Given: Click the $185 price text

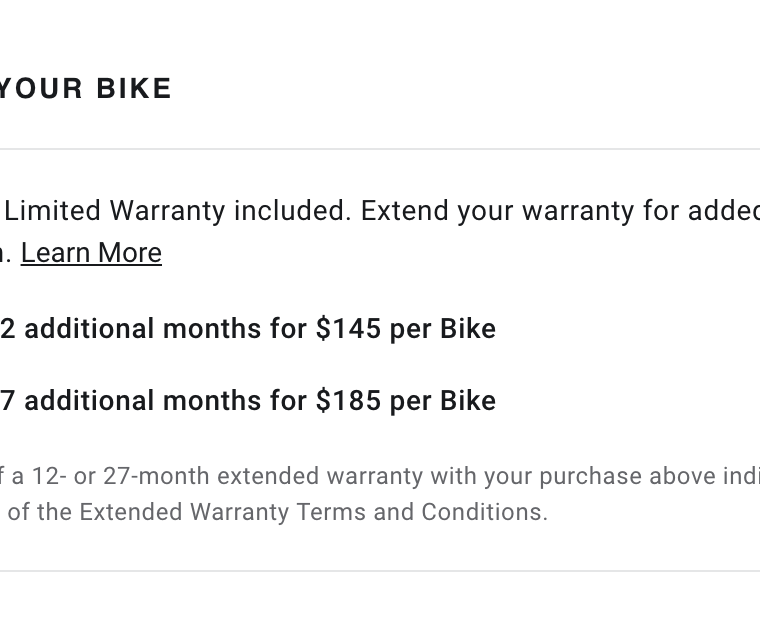Looking at the screenshot, I should click(x=348, y=401).
